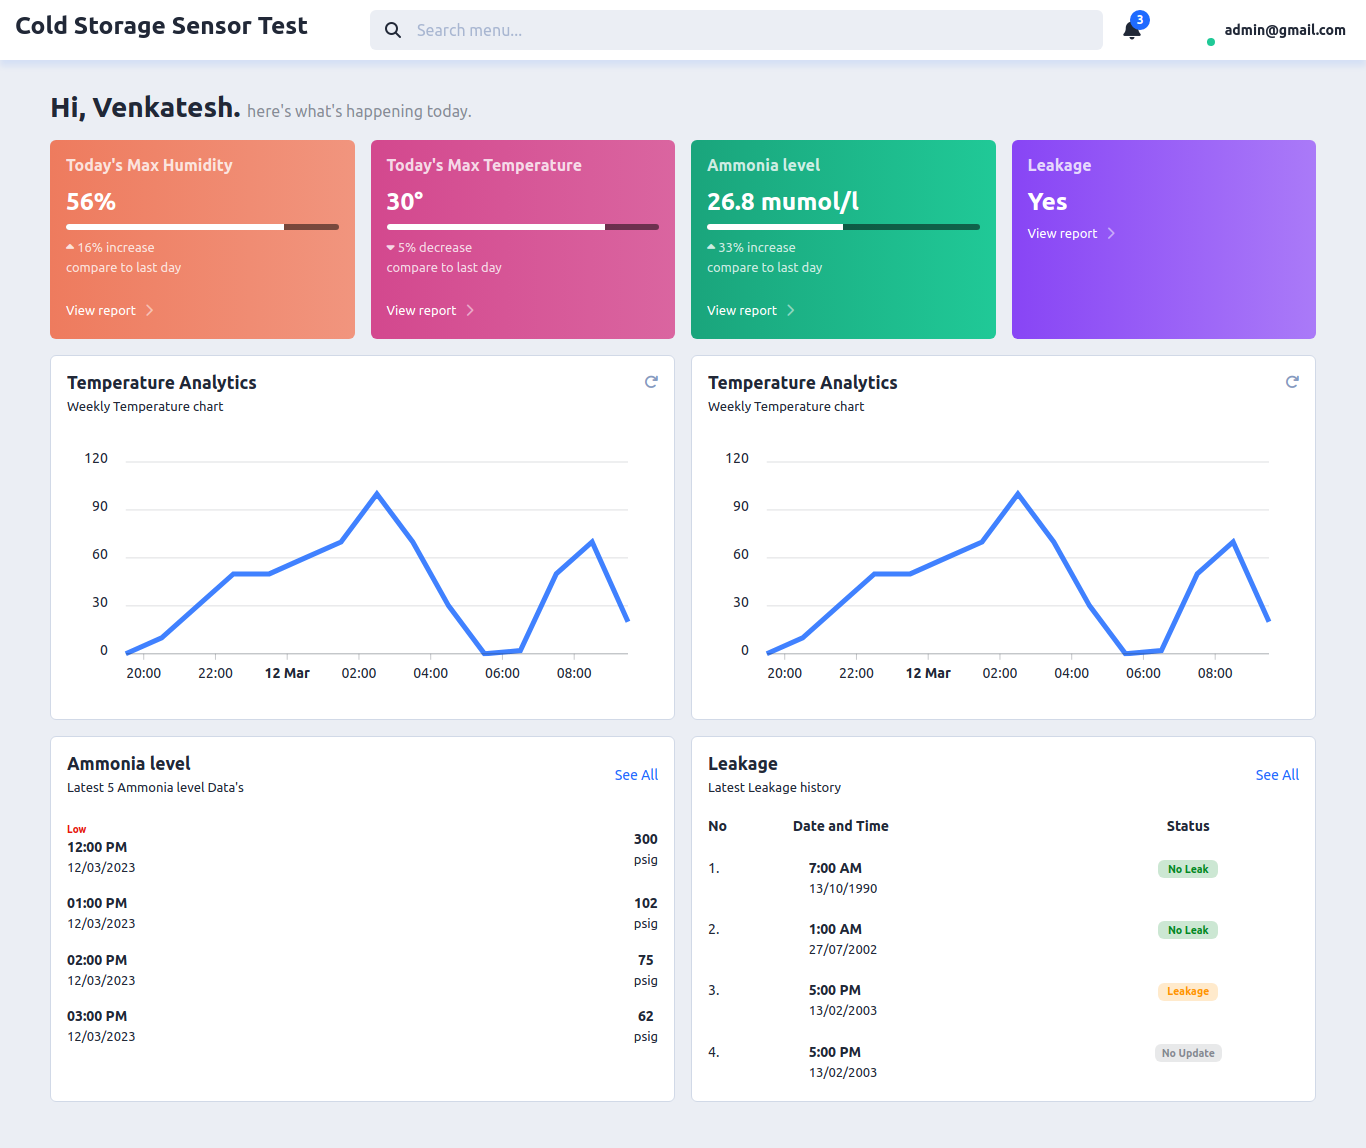Open the Cold Storage Sensor Test title
Screen dimensions: 1366x1148
tap(161, 26)
